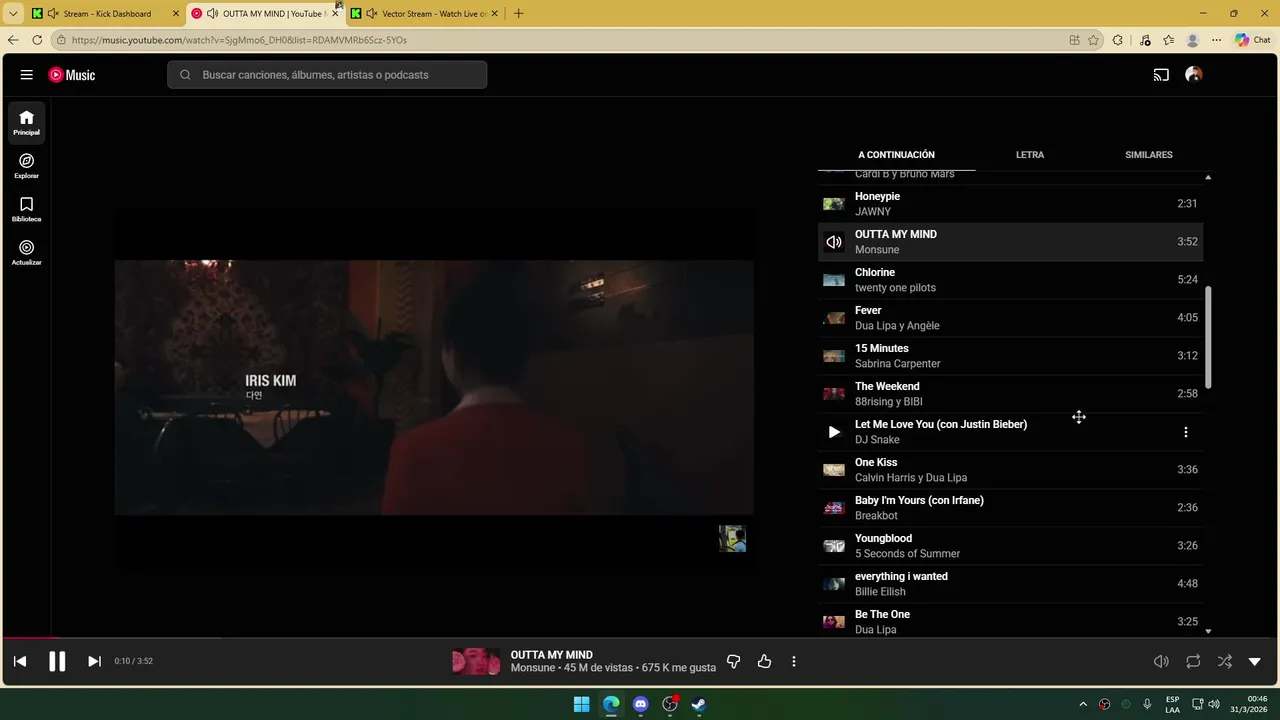1280x720 pixels.
Task: Click the cast to device icon
Action: pyautogui.click(x=1161, y=75)
